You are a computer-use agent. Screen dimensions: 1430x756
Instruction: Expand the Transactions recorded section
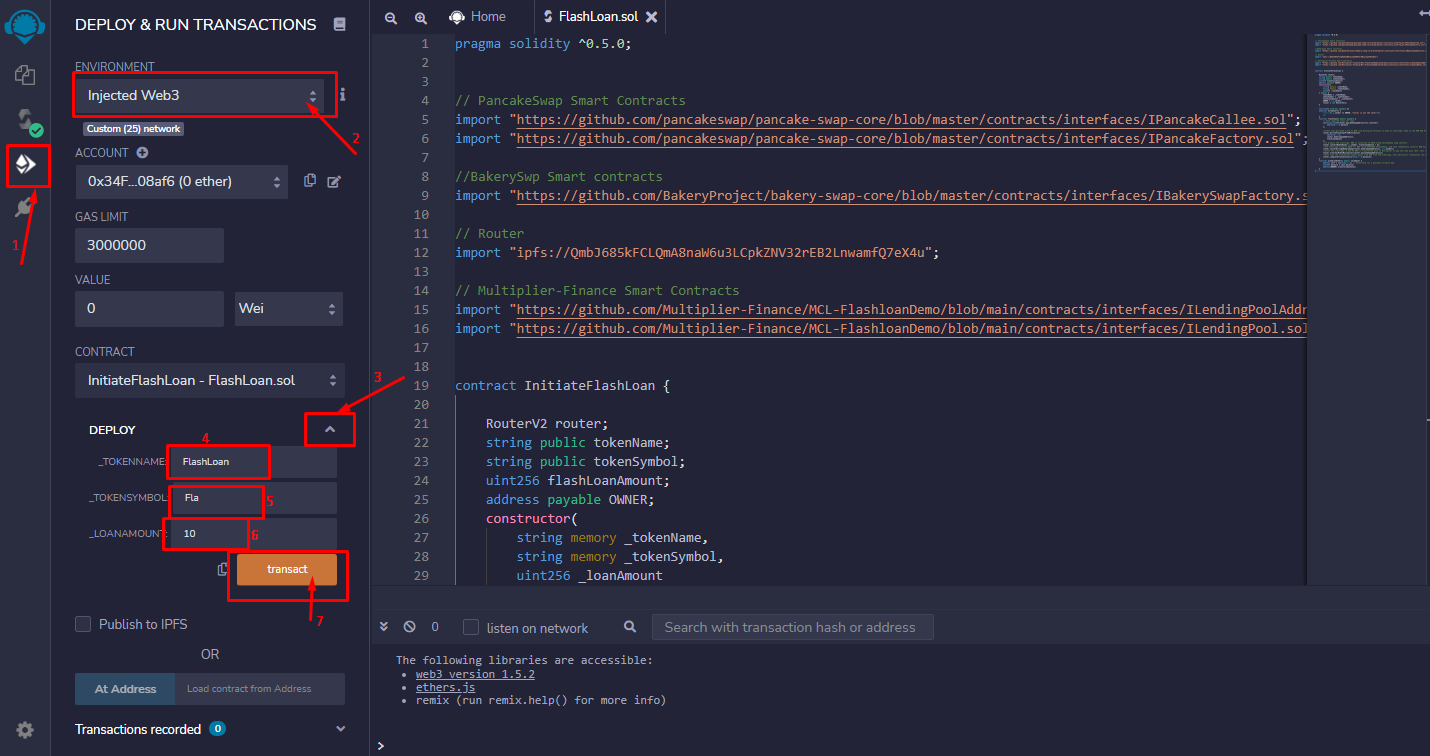[x=340, y=729]
